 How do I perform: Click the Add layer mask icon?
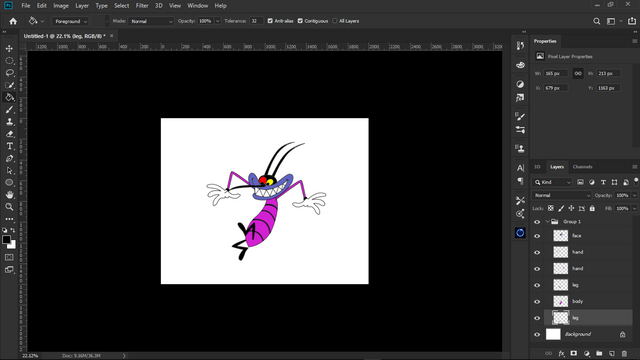coord(573,353)
